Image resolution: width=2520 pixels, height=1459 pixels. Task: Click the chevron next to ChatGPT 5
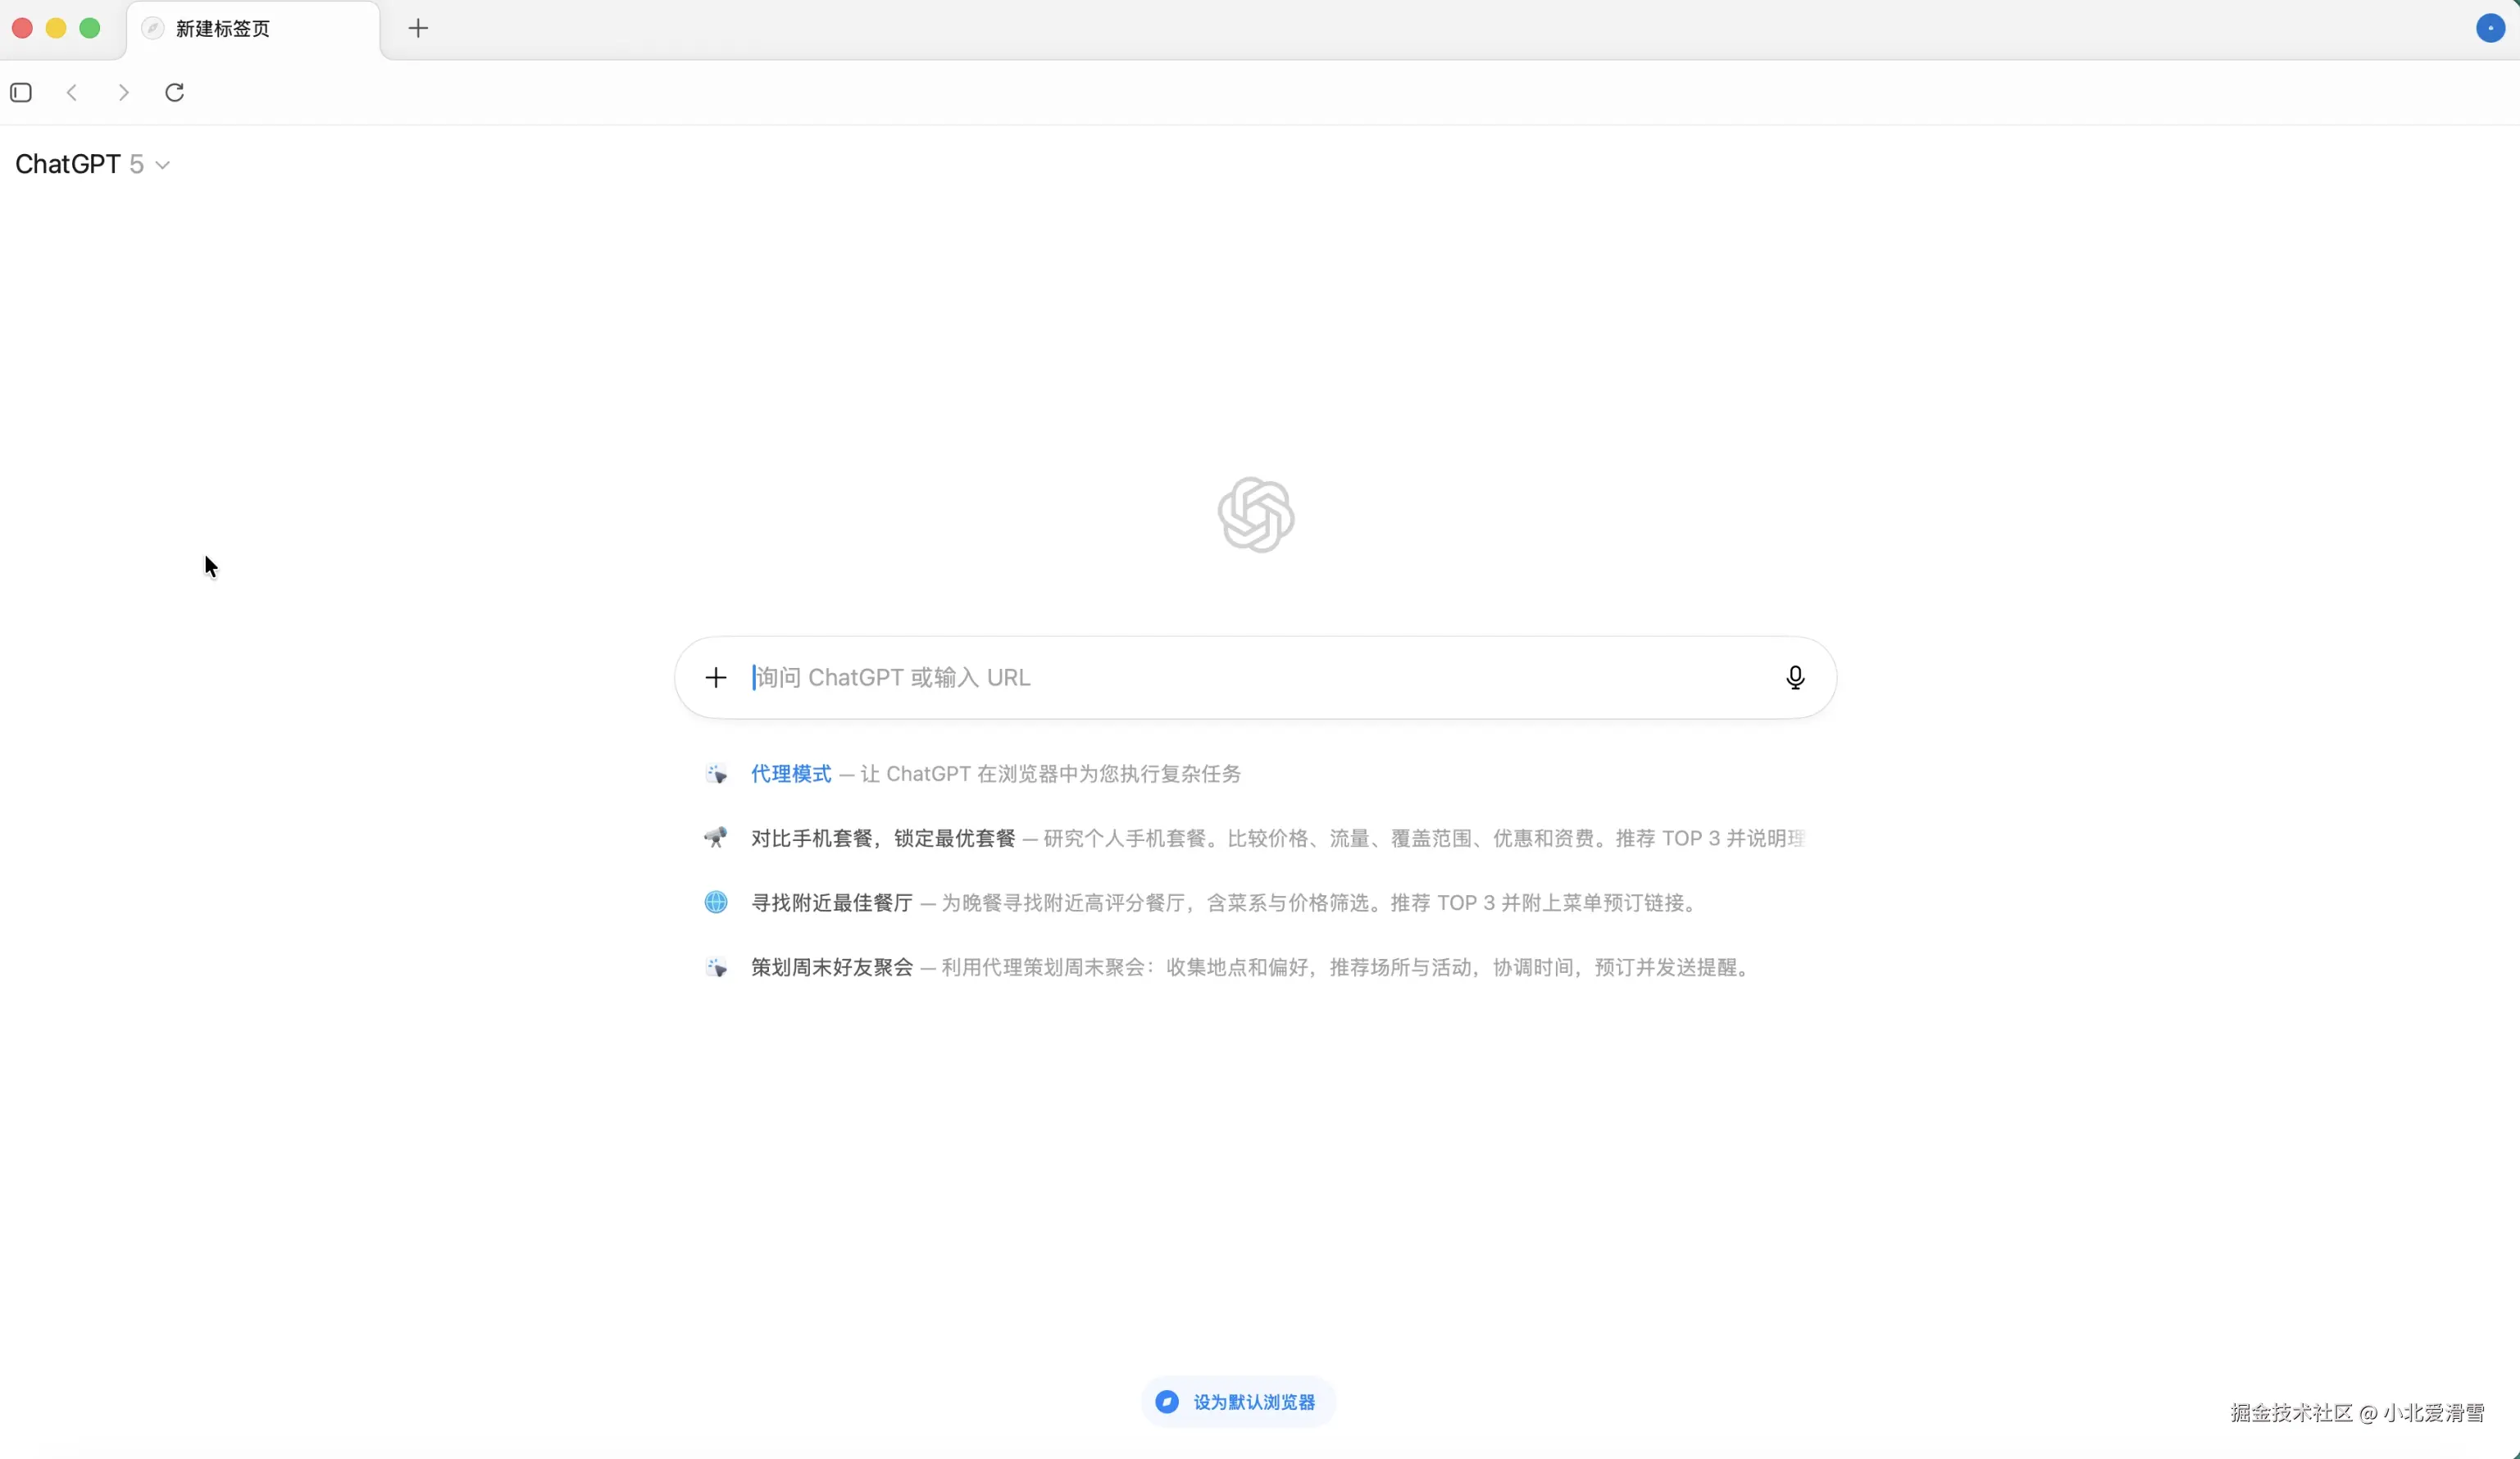[163, 165]
